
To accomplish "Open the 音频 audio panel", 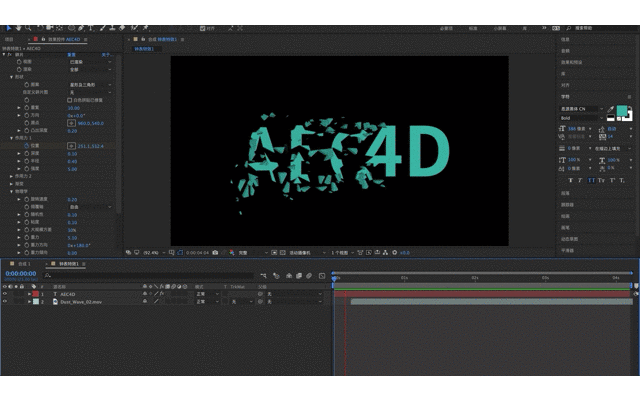I will (565, 51).
